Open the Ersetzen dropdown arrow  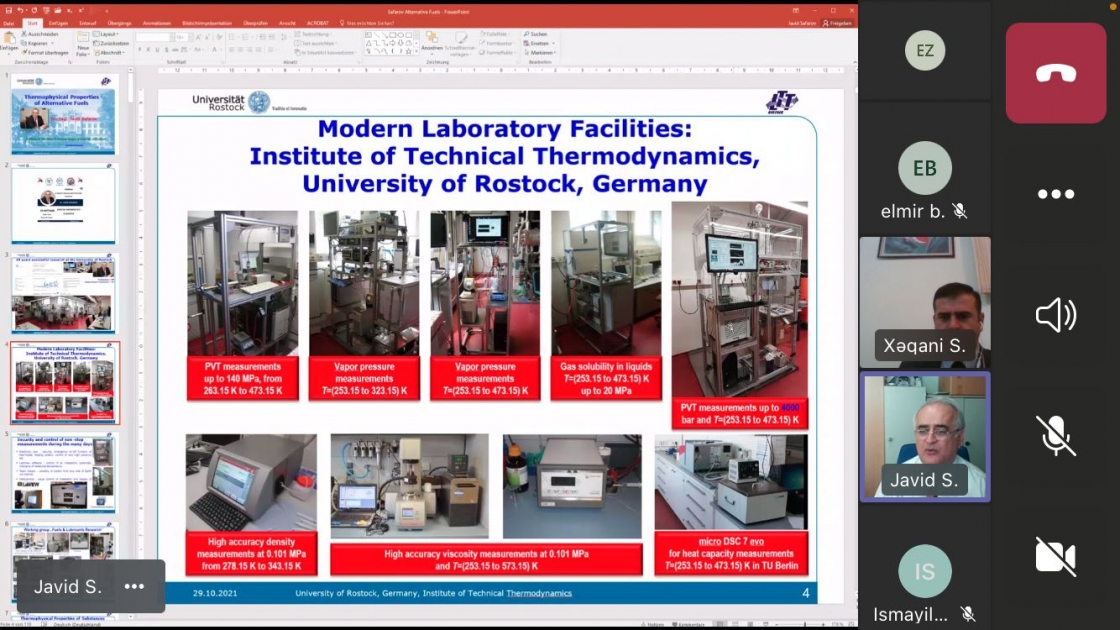click(x=554, y=44)
